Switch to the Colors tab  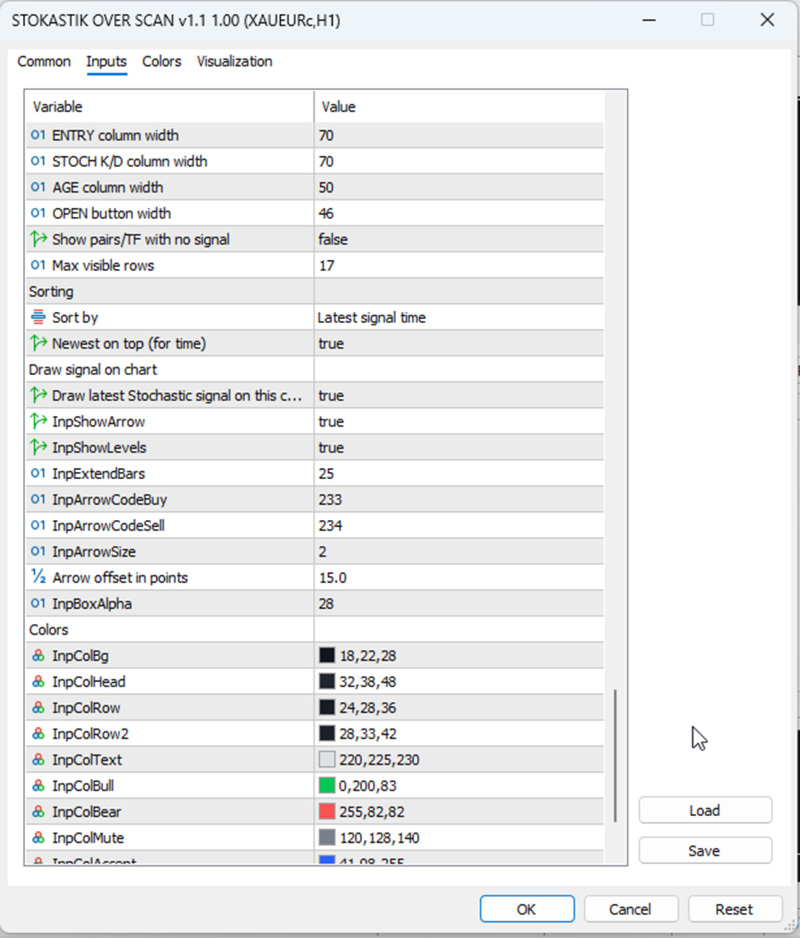click(x=162, y=62)
